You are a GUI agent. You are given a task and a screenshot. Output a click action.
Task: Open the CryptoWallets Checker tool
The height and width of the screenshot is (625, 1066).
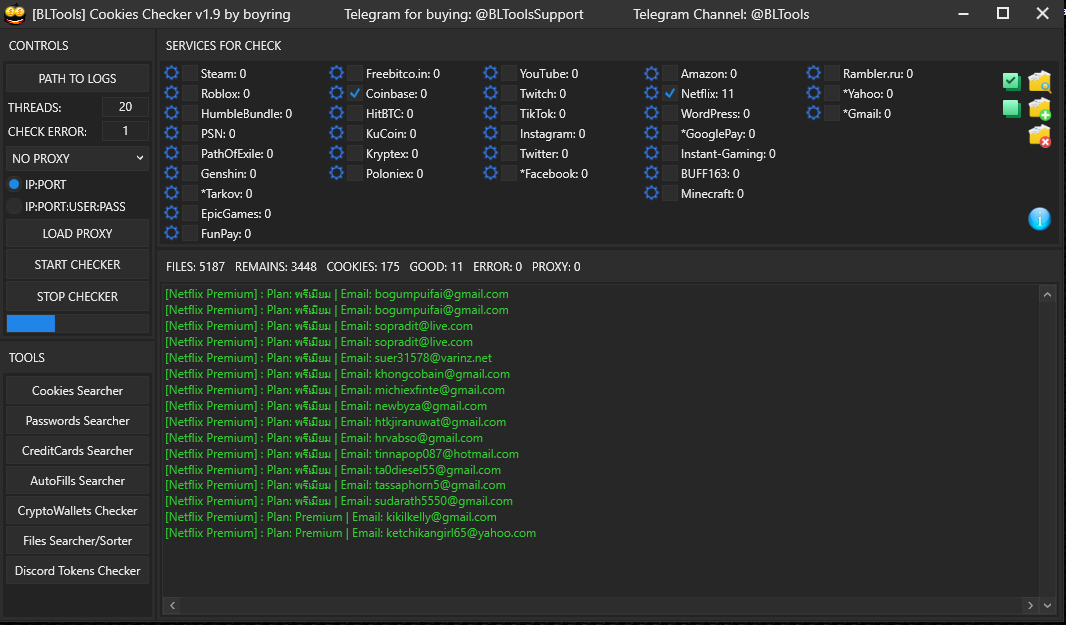tap(78, 510)
